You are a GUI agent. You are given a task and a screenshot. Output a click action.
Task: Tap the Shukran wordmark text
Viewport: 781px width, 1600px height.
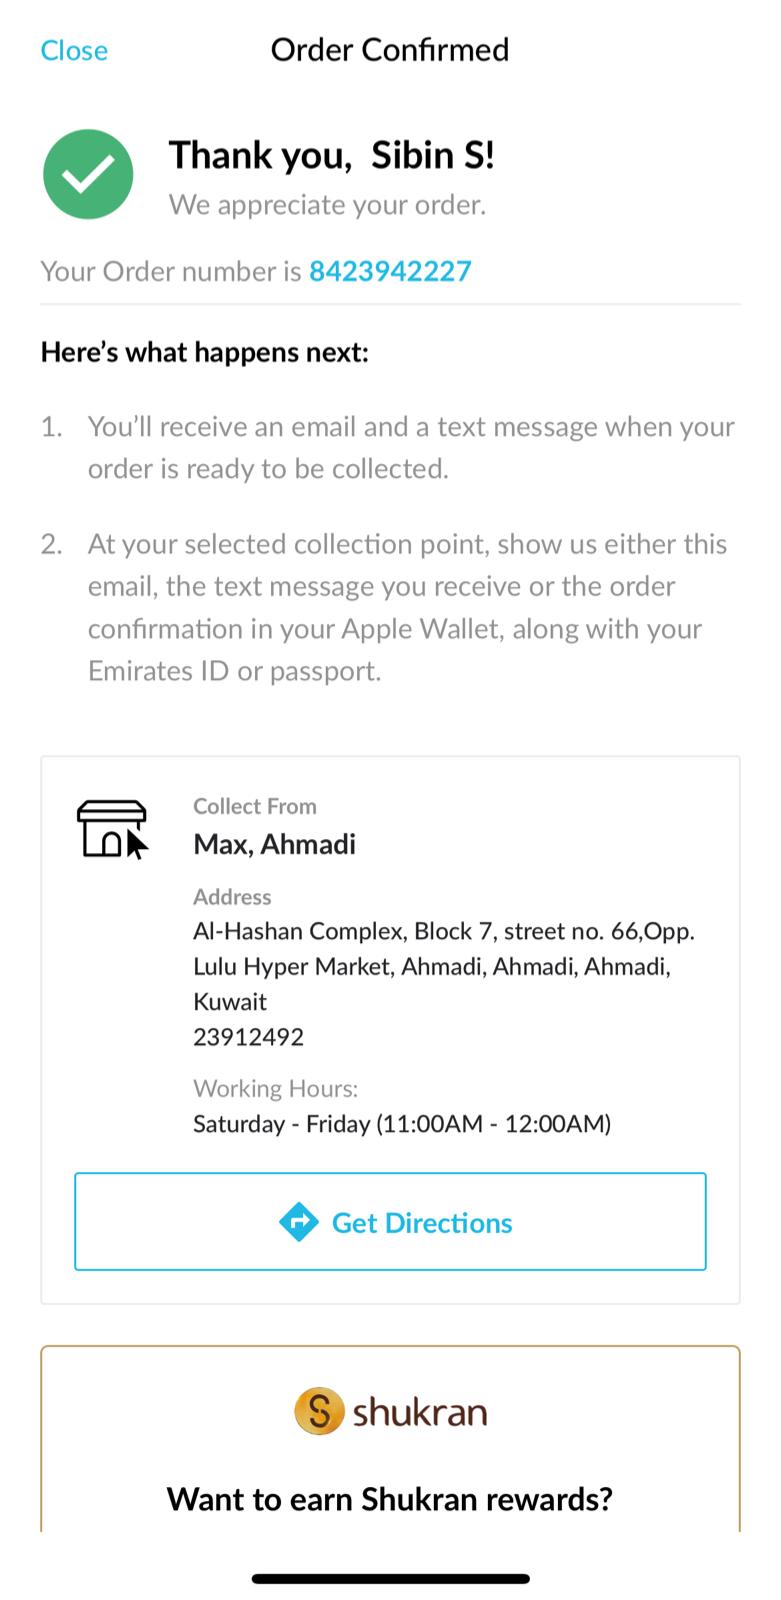click(420, 1412)
